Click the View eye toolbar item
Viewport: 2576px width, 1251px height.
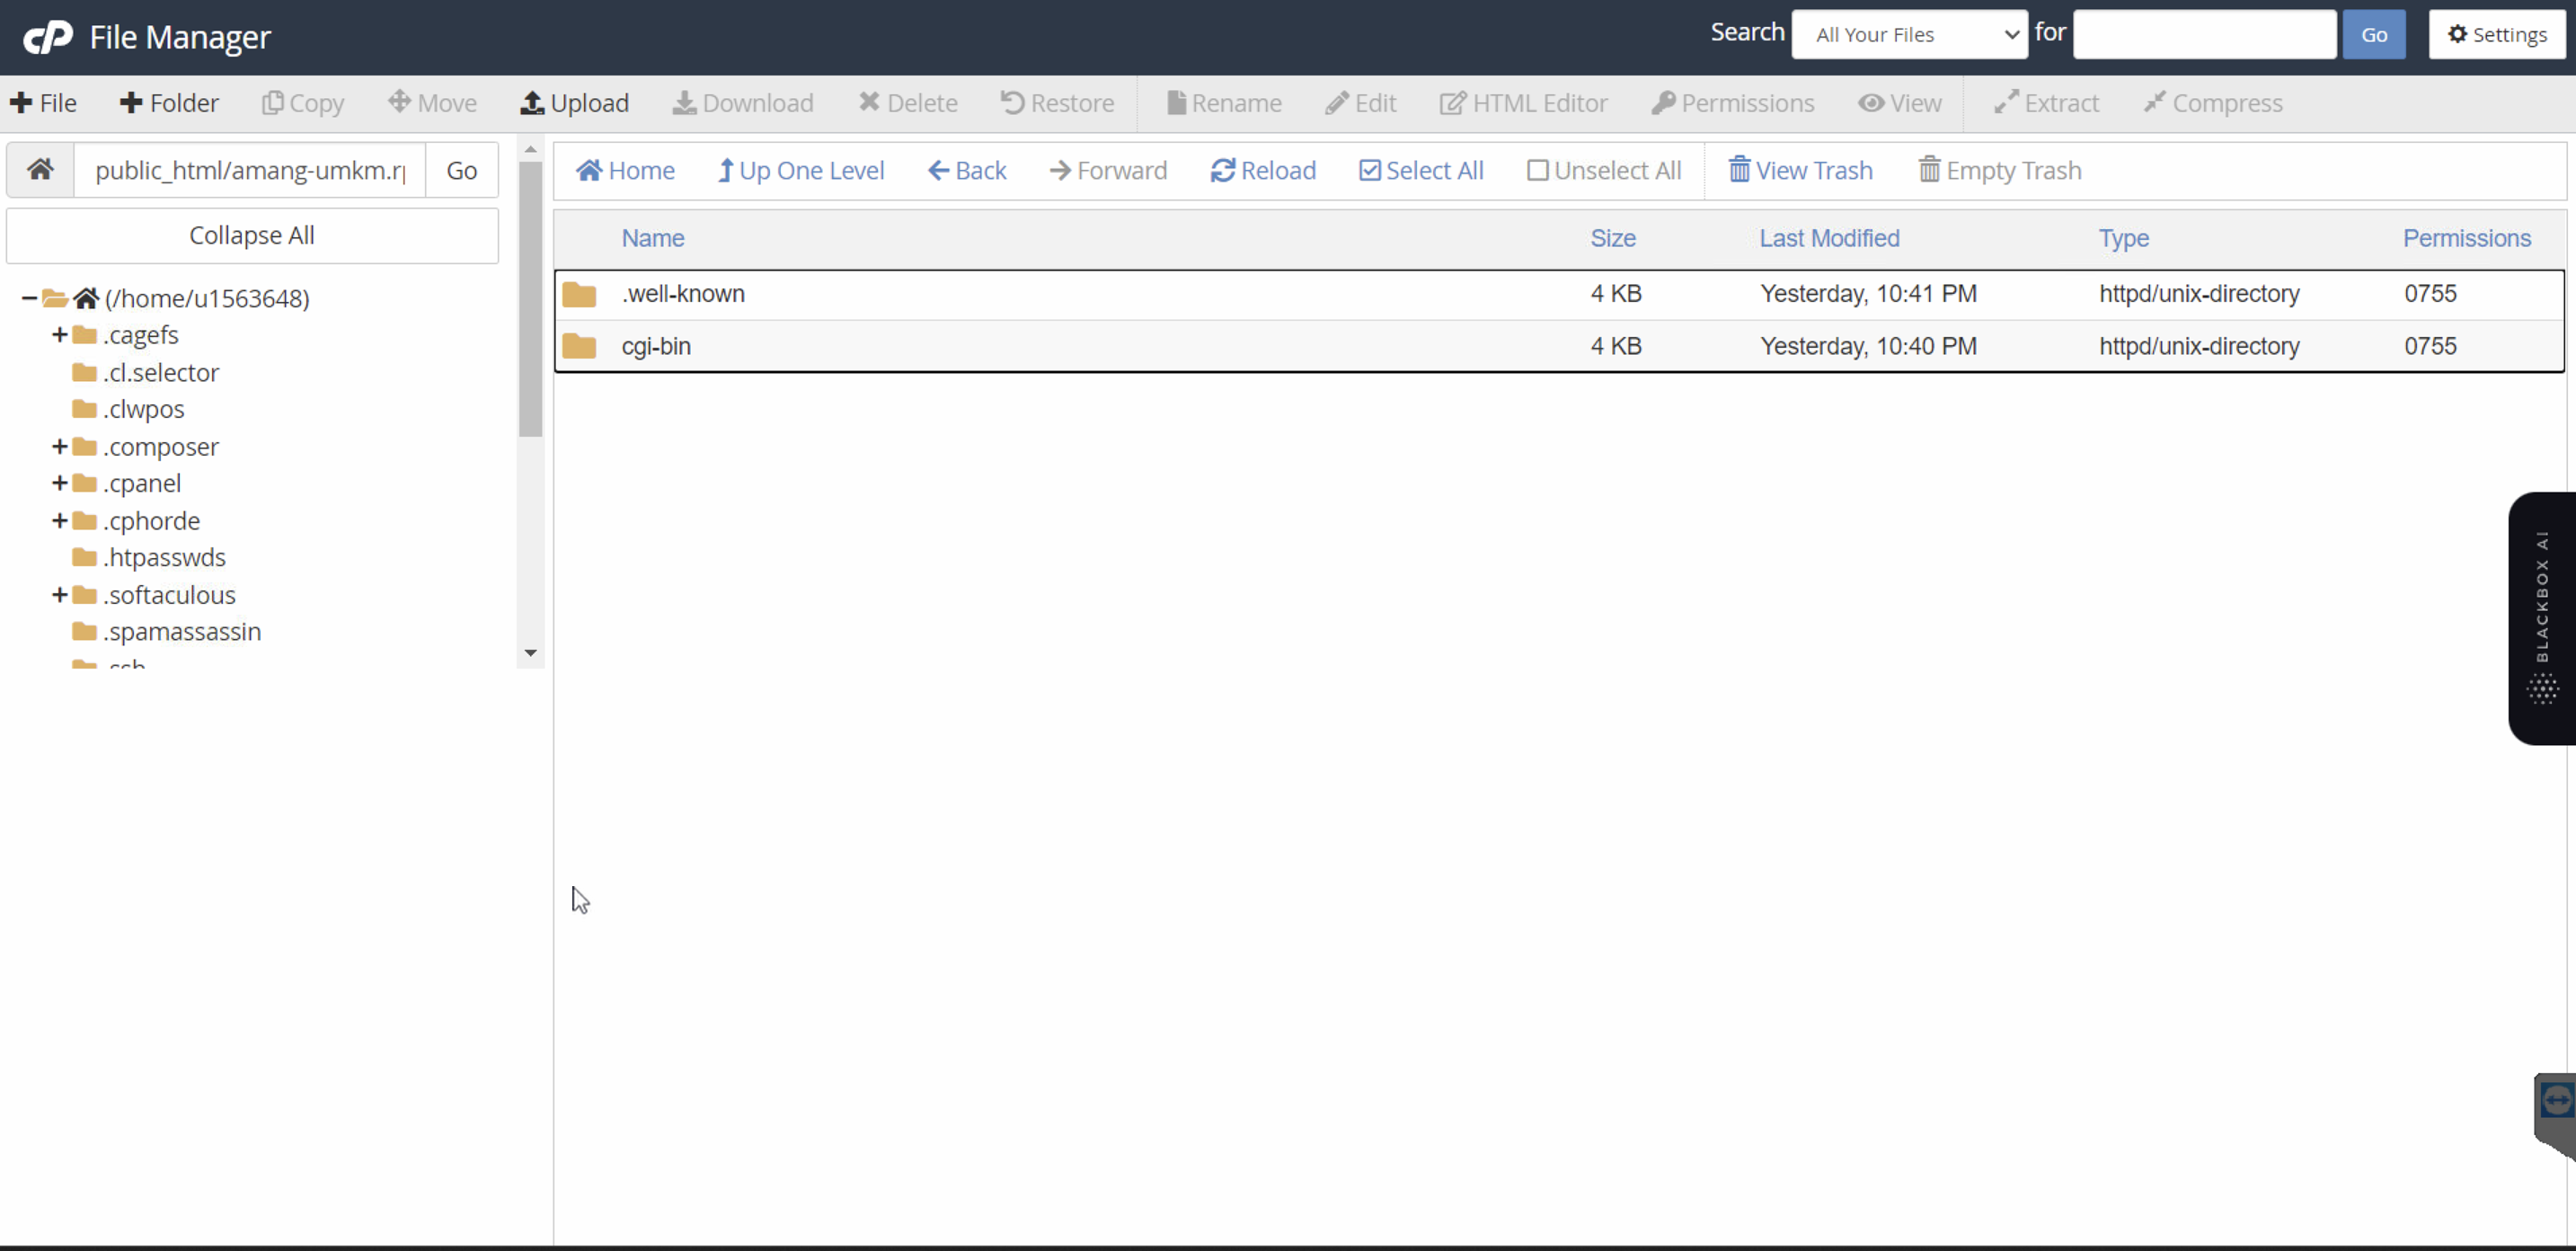pos(1900,103)
